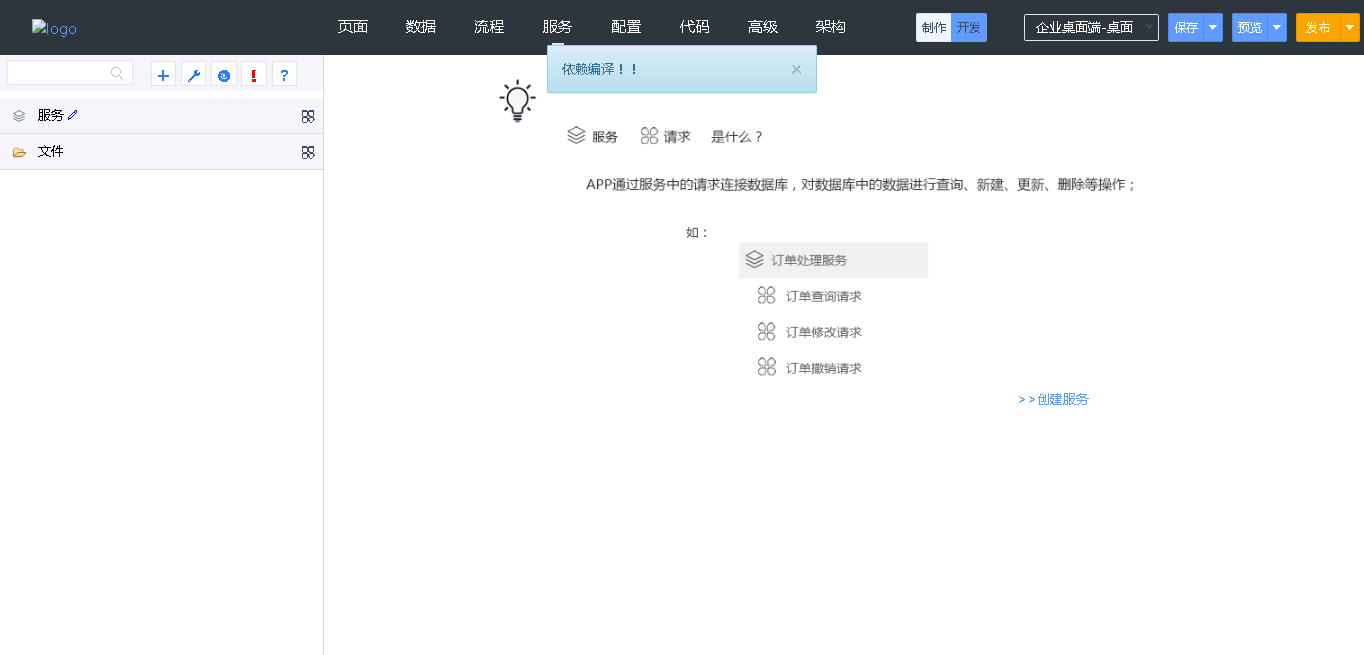The height and width of the screenshot is (655, 1364).
Task: Click the blue plus add icon
Action: point(164,74)
